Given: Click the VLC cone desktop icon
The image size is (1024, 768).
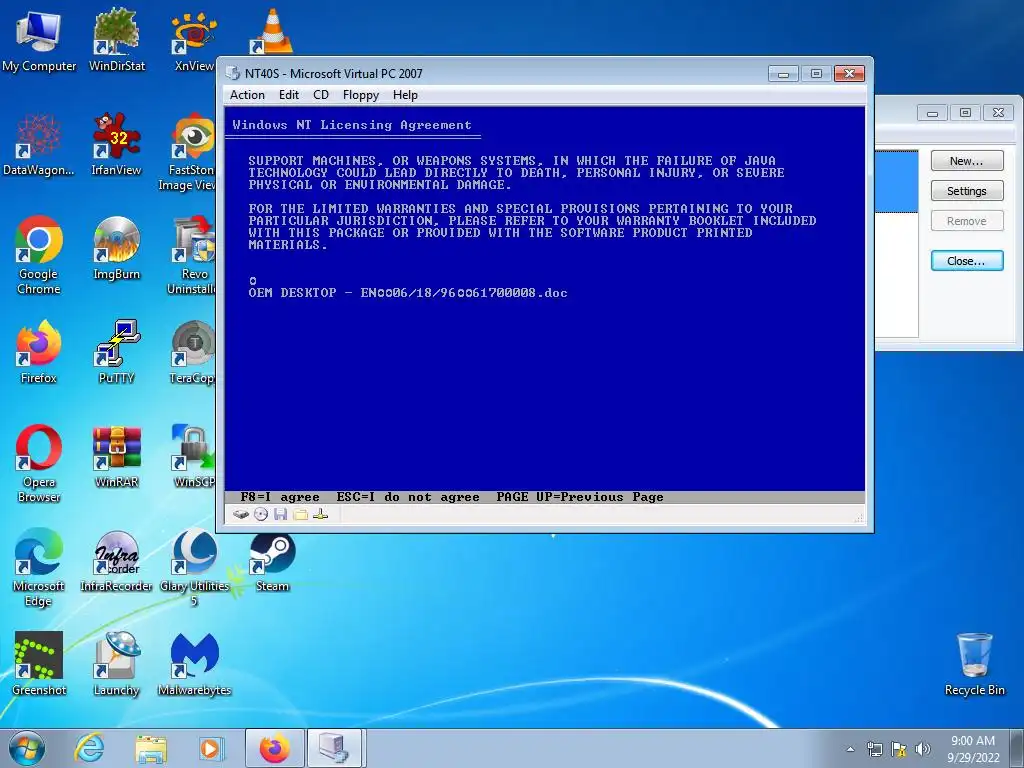Looking at the screenshot, I should pos(272,32).
